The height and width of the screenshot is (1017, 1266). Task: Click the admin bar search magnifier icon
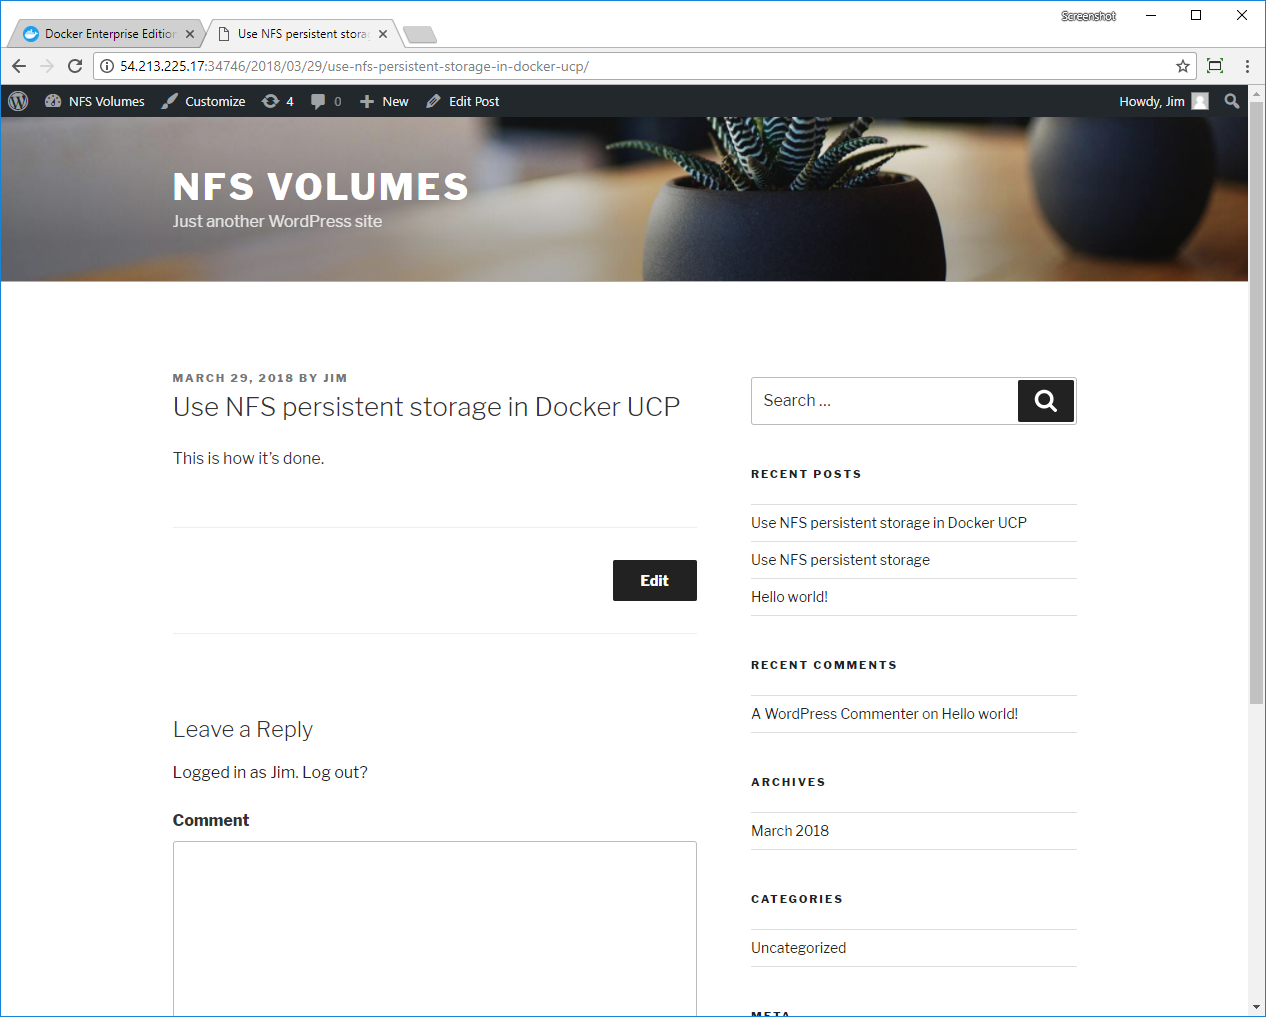pos(1232,101)
